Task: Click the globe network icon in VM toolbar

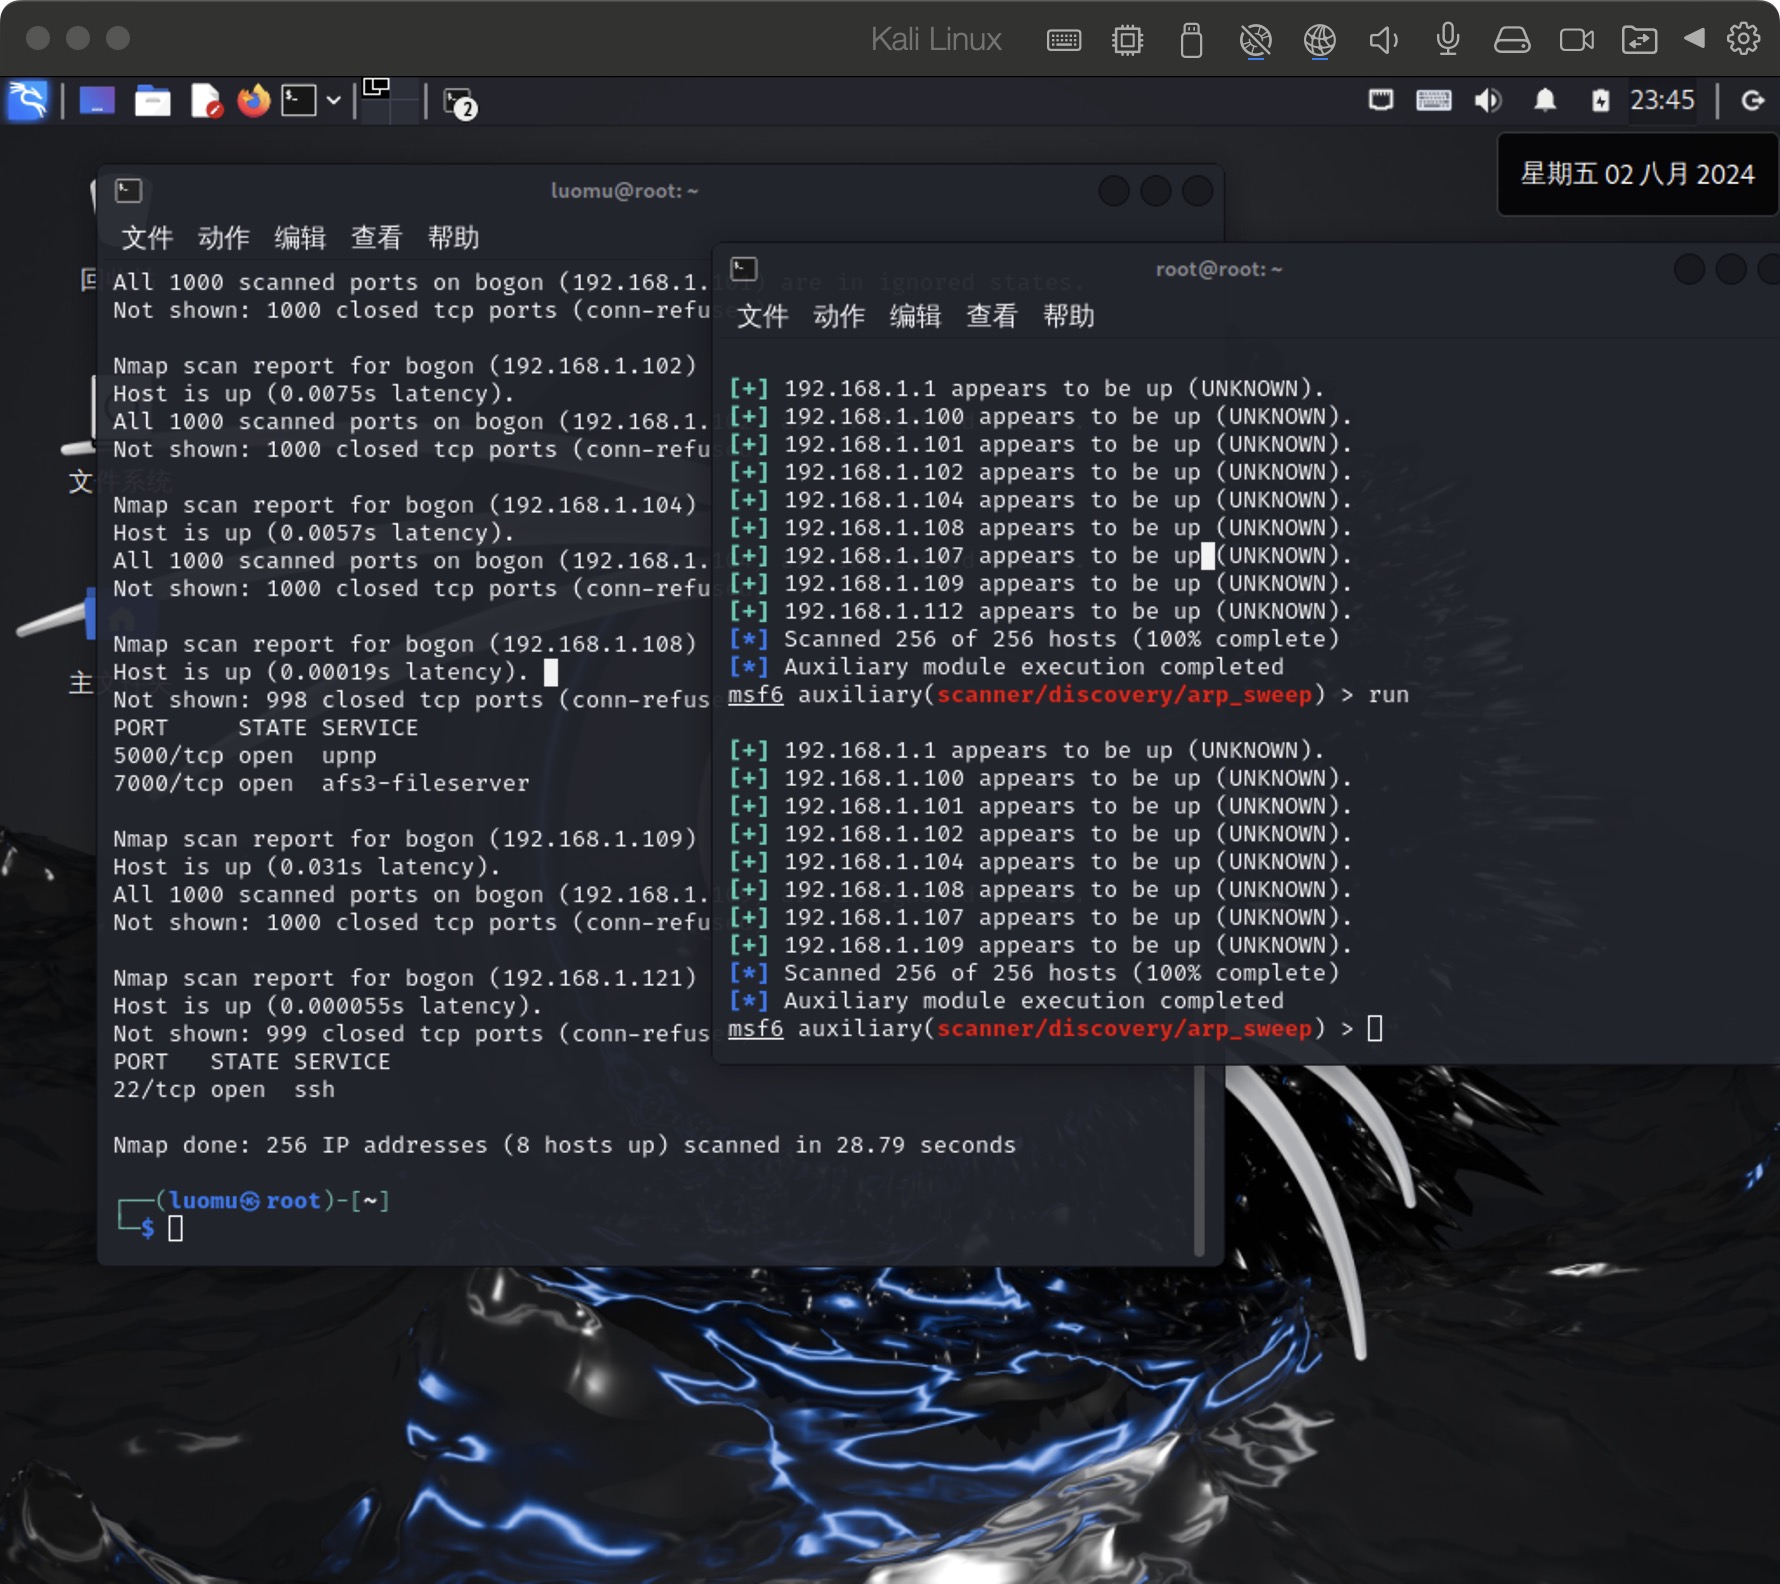Action: click(x=1320, y=40)
